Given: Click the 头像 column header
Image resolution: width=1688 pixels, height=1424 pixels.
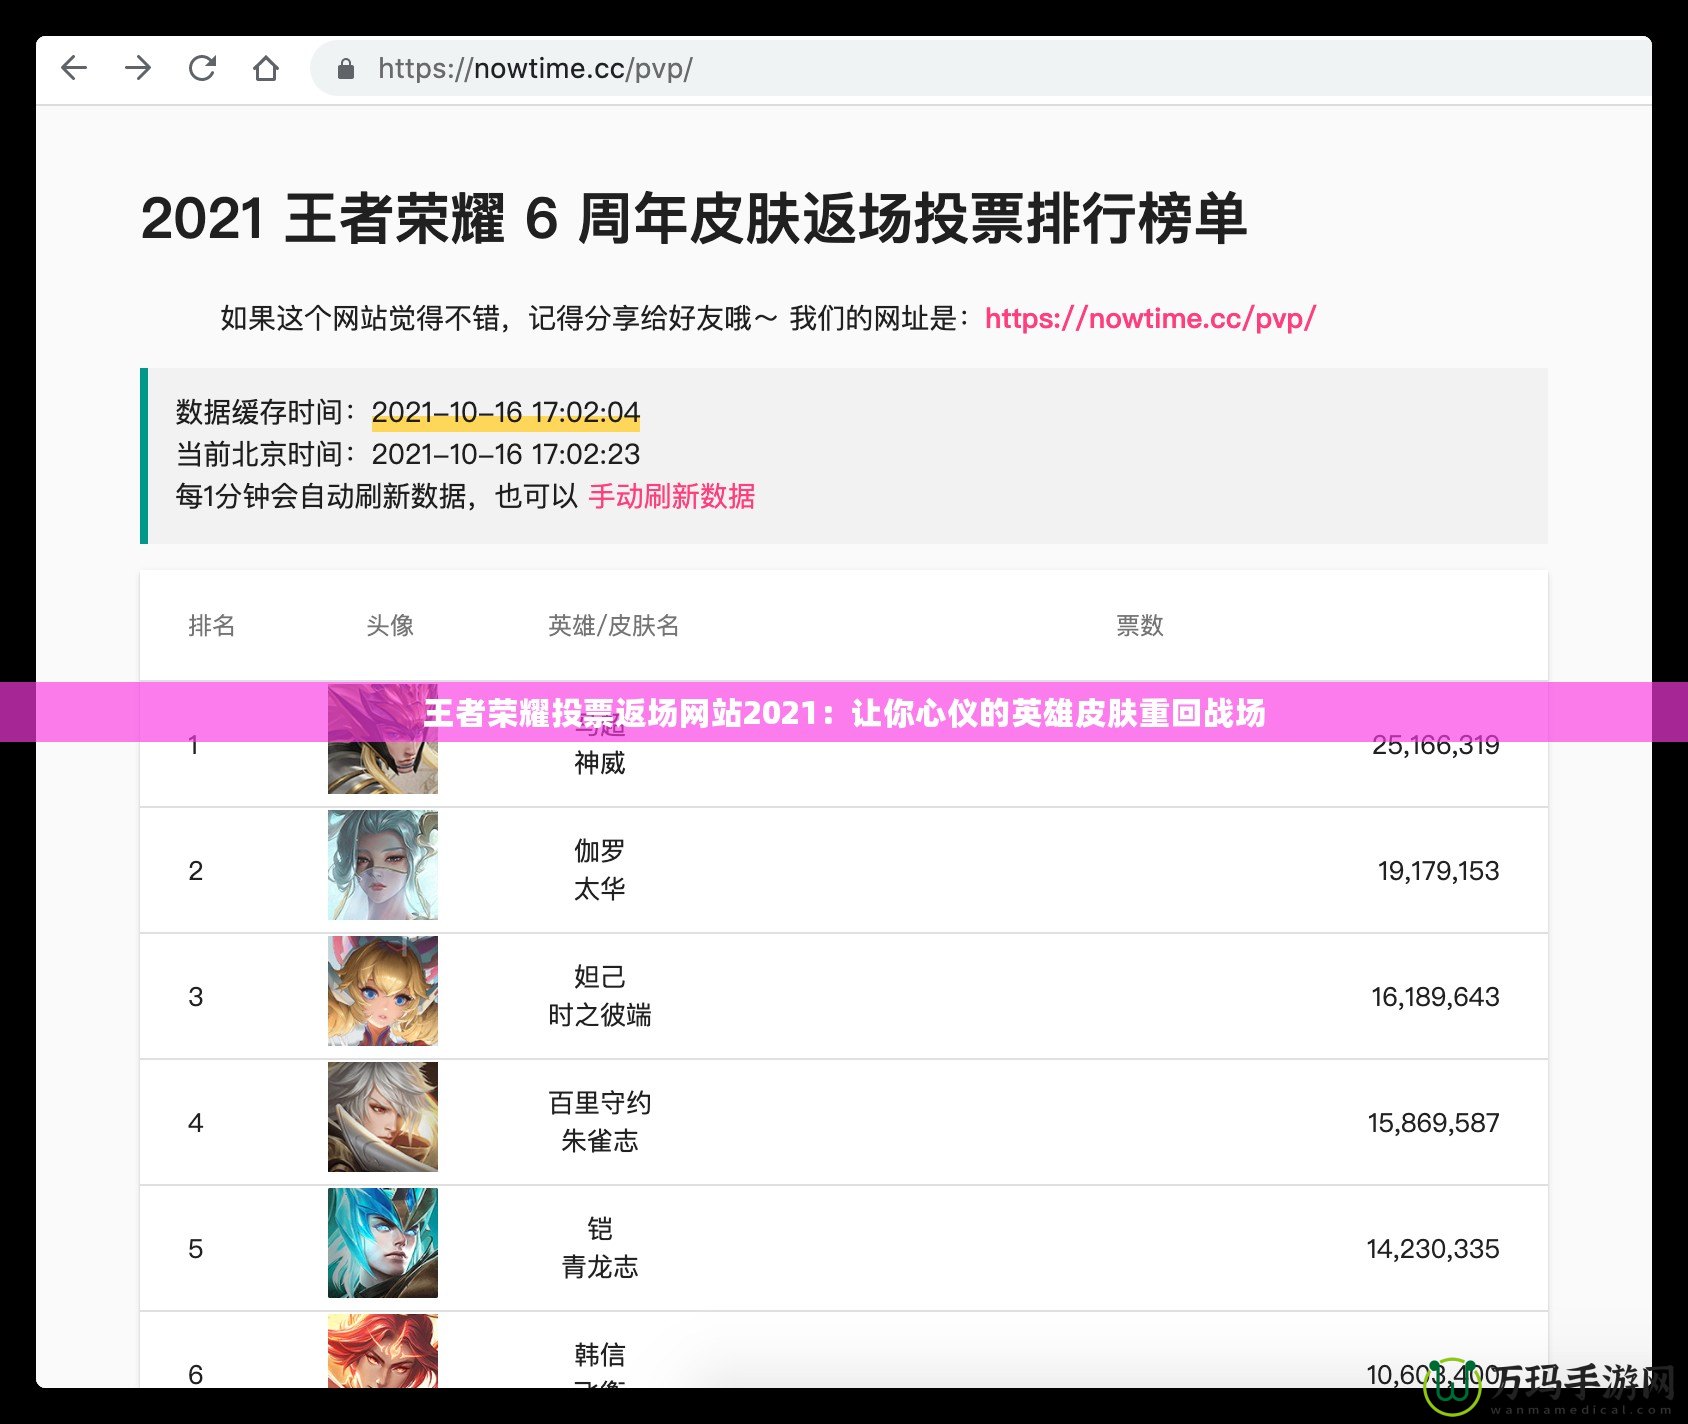Looking at the screenshot, I should click(390, 626).
